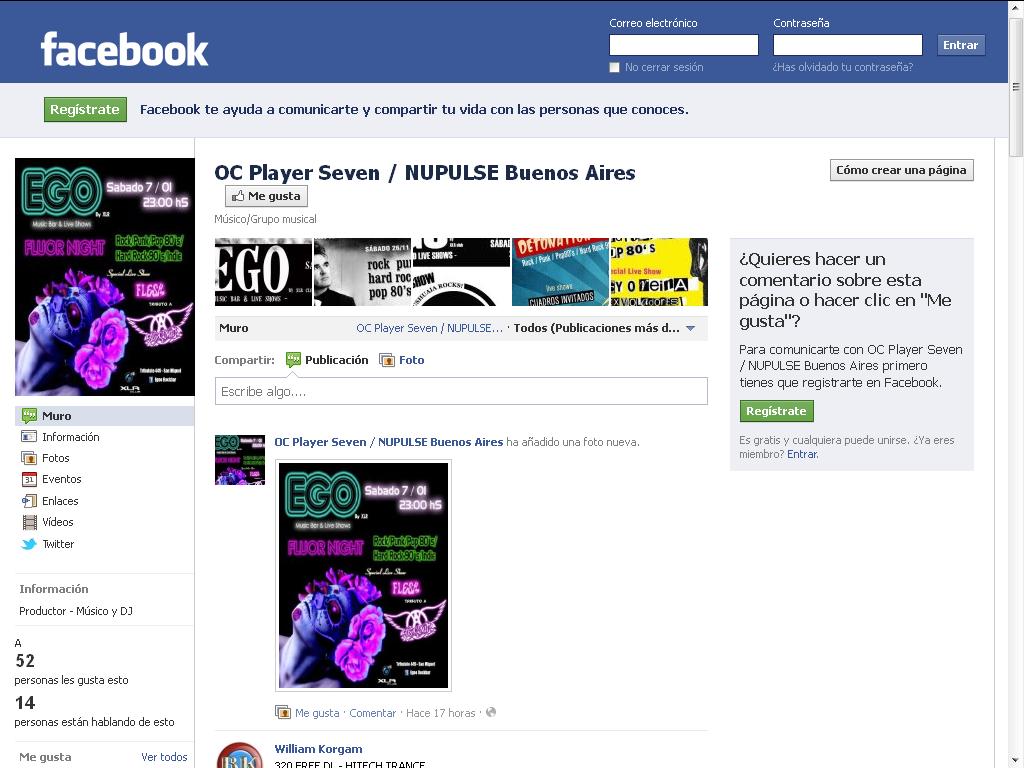Click Productor - Músico y DJ text
The width and height of the screenshot is (1024, 768).
(x=76, y=611)
